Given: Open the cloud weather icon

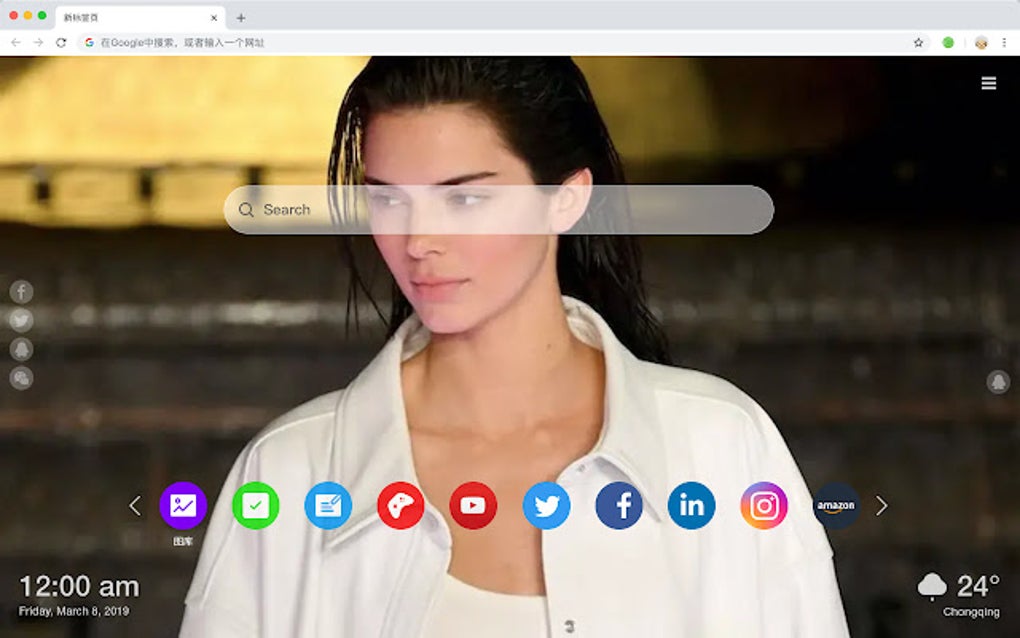Looking at the screenshot, I should tap(932, 586).
